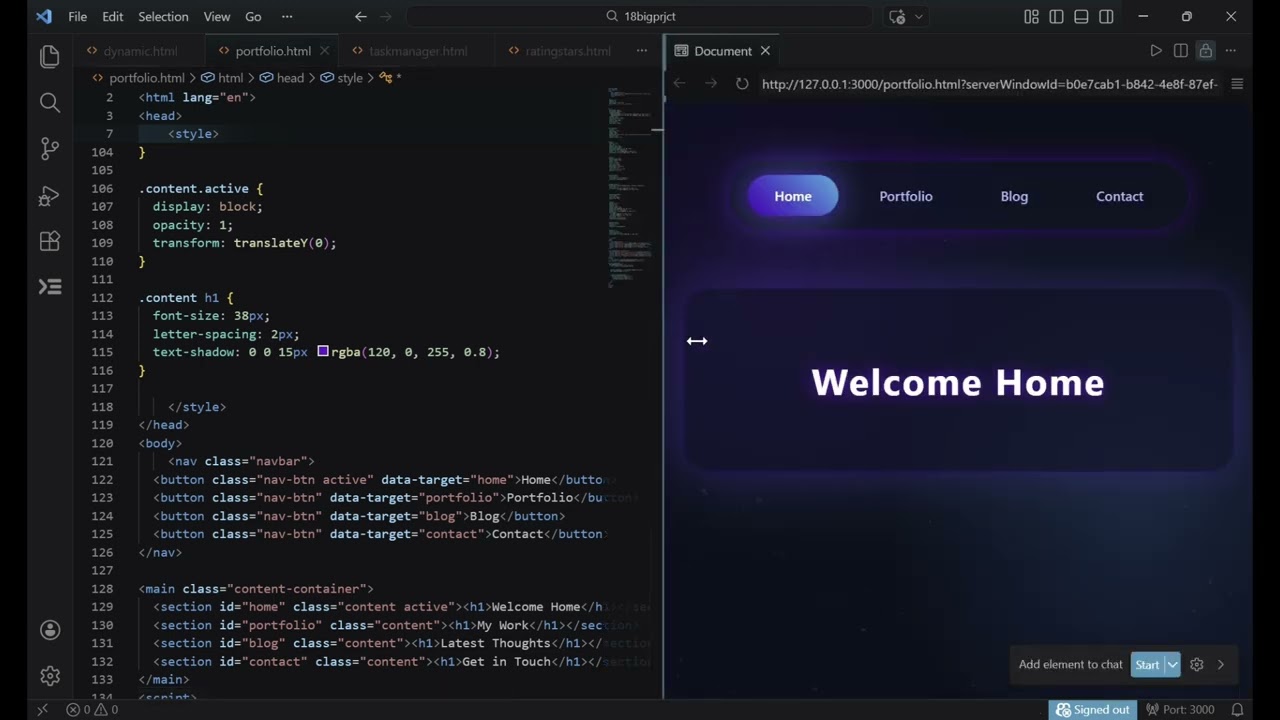Open More Actions in the preview group
The image size is (1280, 720).
(1231, 51)
